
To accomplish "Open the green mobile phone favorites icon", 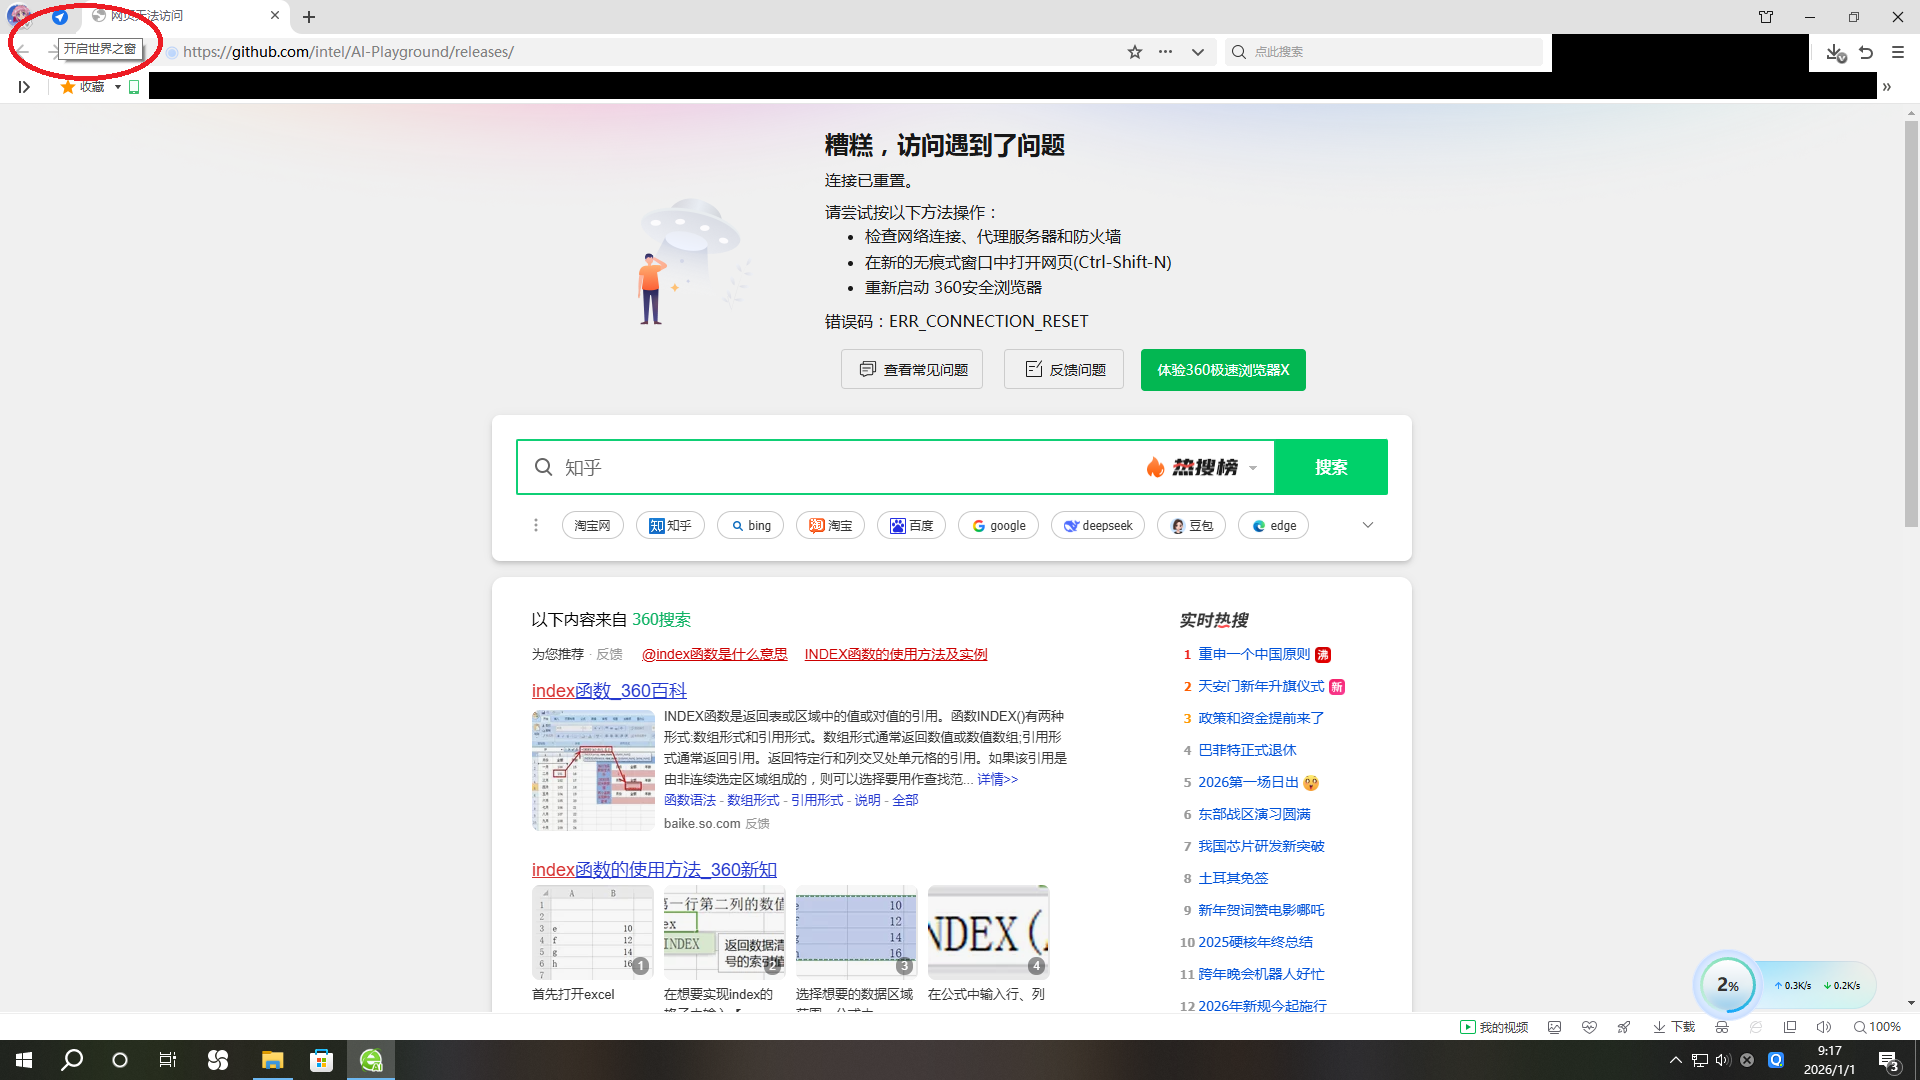I will [134, 87].
